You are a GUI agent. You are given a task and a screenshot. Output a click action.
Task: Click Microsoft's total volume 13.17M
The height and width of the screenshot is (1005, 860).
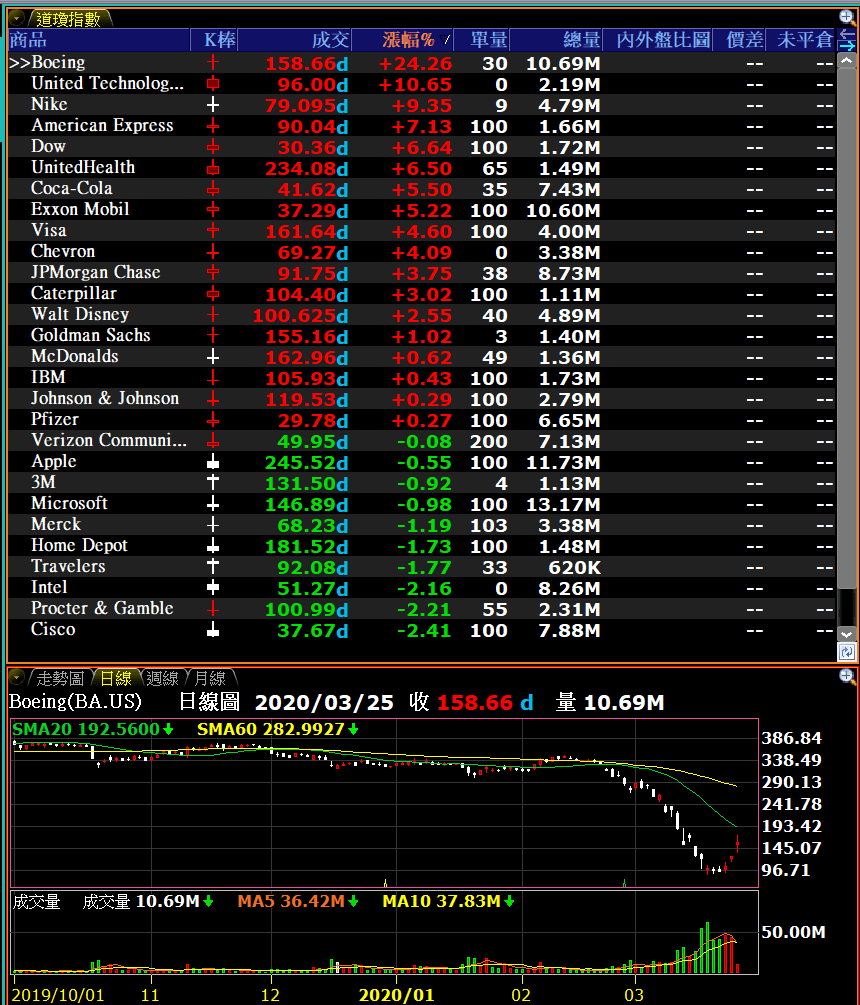point(563,504)
